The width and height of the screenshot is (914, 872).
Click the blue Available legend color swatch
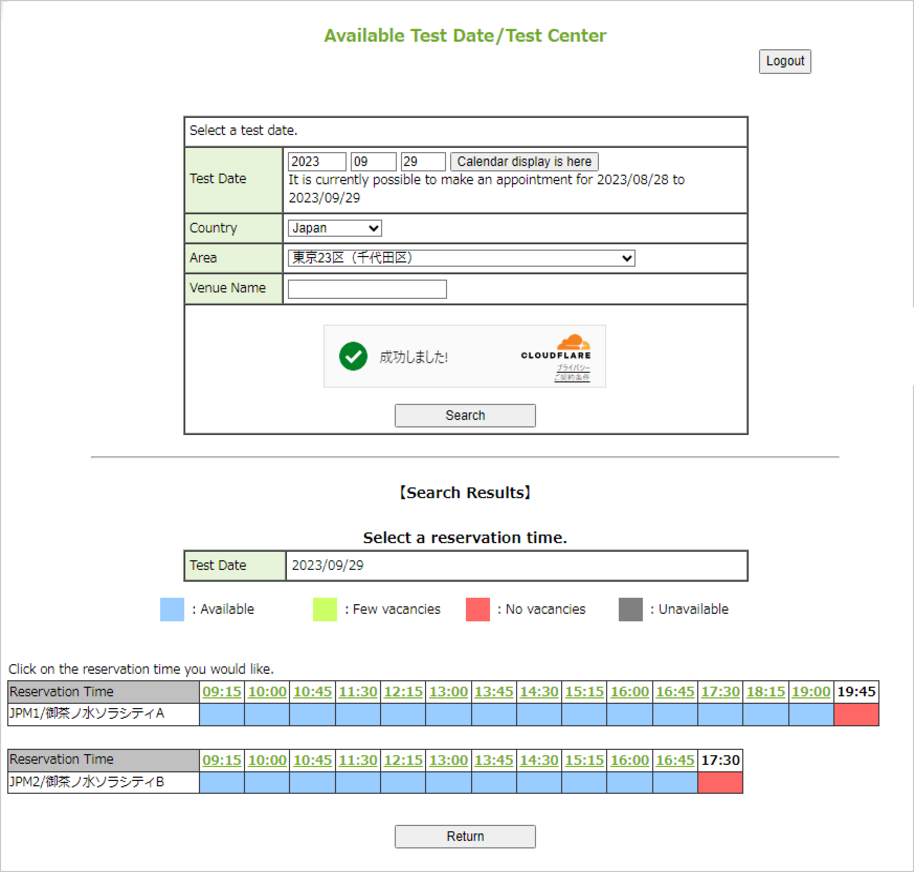(x=171, y=609)
